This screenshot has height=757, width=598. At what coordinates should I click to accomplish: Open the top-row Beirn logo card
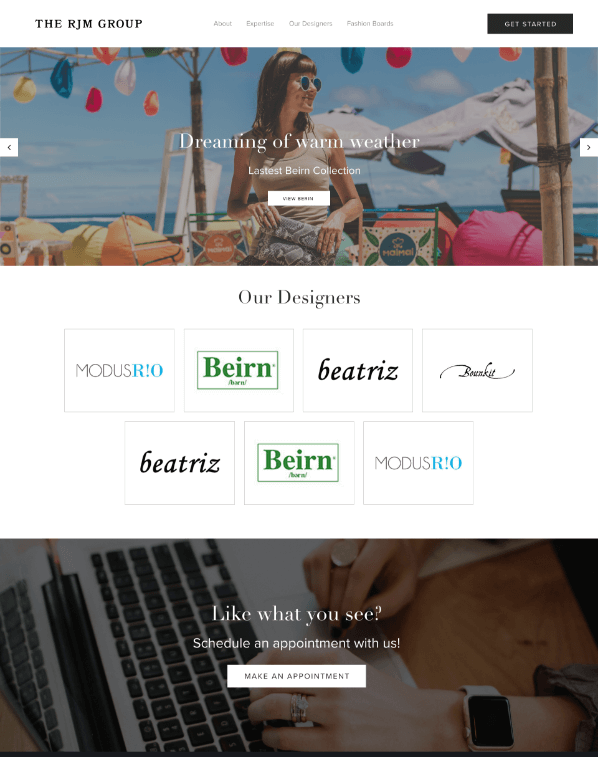238,370
